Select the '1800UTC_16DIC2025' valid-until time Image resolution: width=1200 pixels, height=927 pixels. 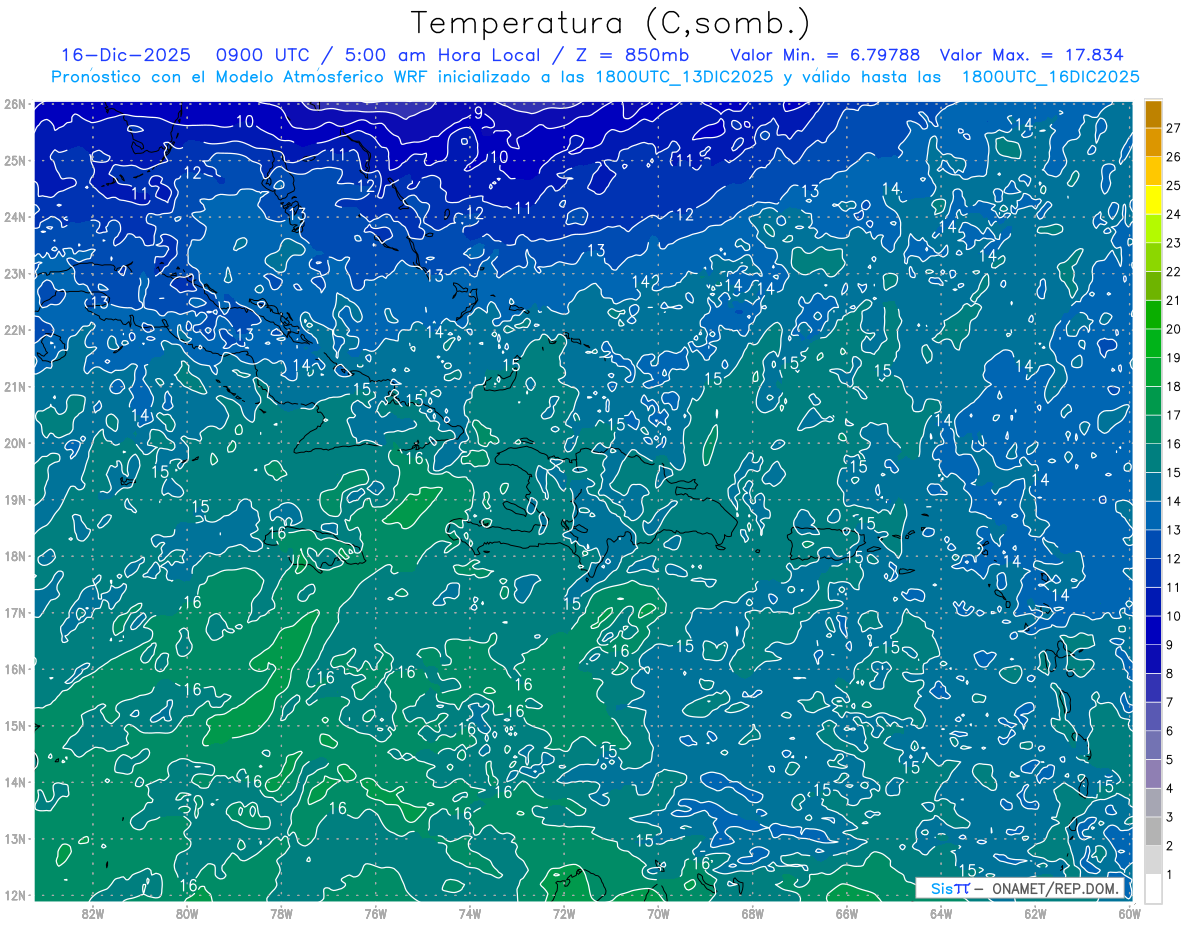pos(1050,77)
